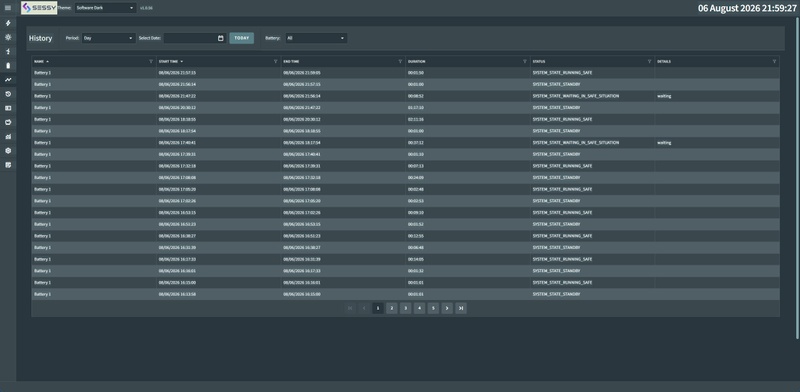
Task: Filter the Name column
Action: (151, 61)
